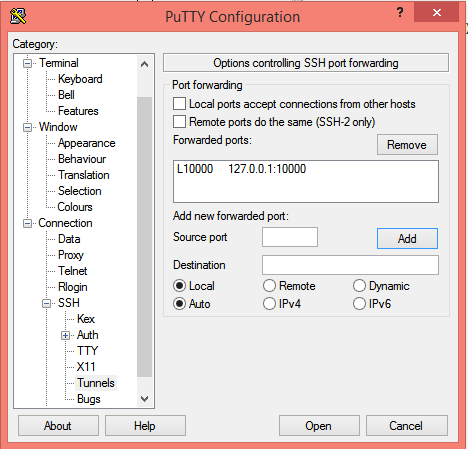Collapse the SSH tree node
468x449 pixels.
click(47, 303)
